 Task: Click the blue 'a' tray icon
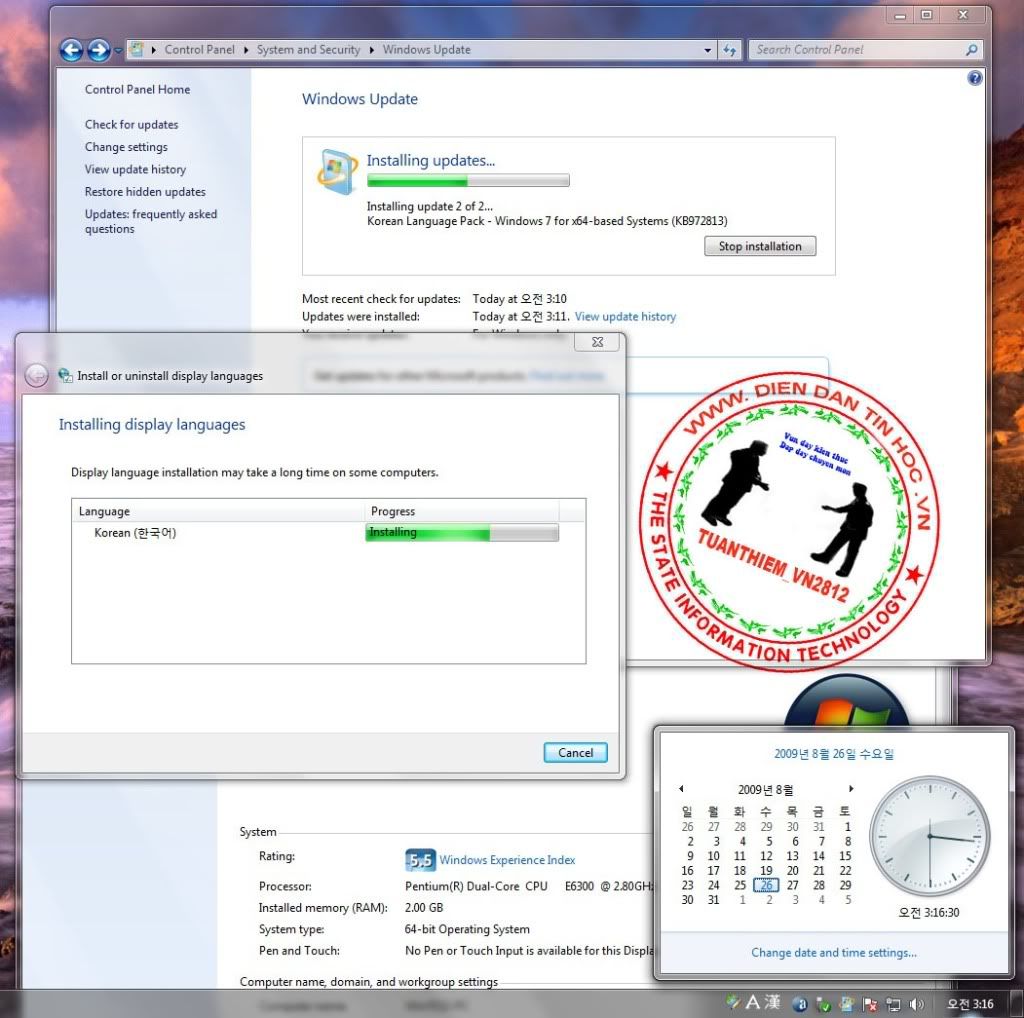tap(800, 1004)
